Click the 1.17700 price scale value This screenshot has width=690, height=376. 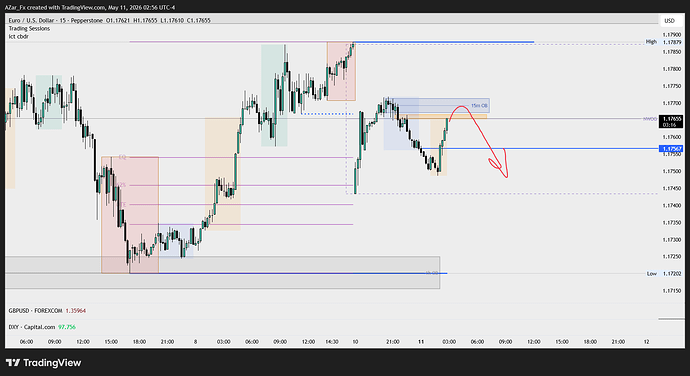coord(672,103)
